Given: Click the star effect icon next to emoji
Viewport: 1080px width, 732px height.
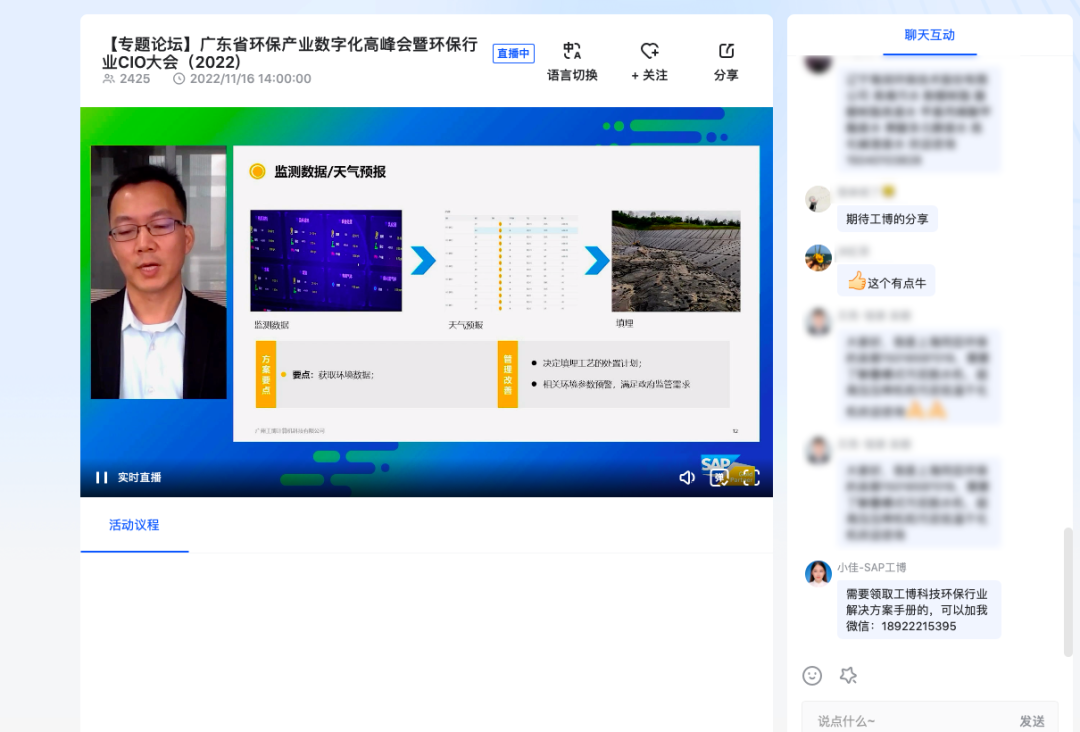Looking at the screenshot, I should [x=848, y=675].
